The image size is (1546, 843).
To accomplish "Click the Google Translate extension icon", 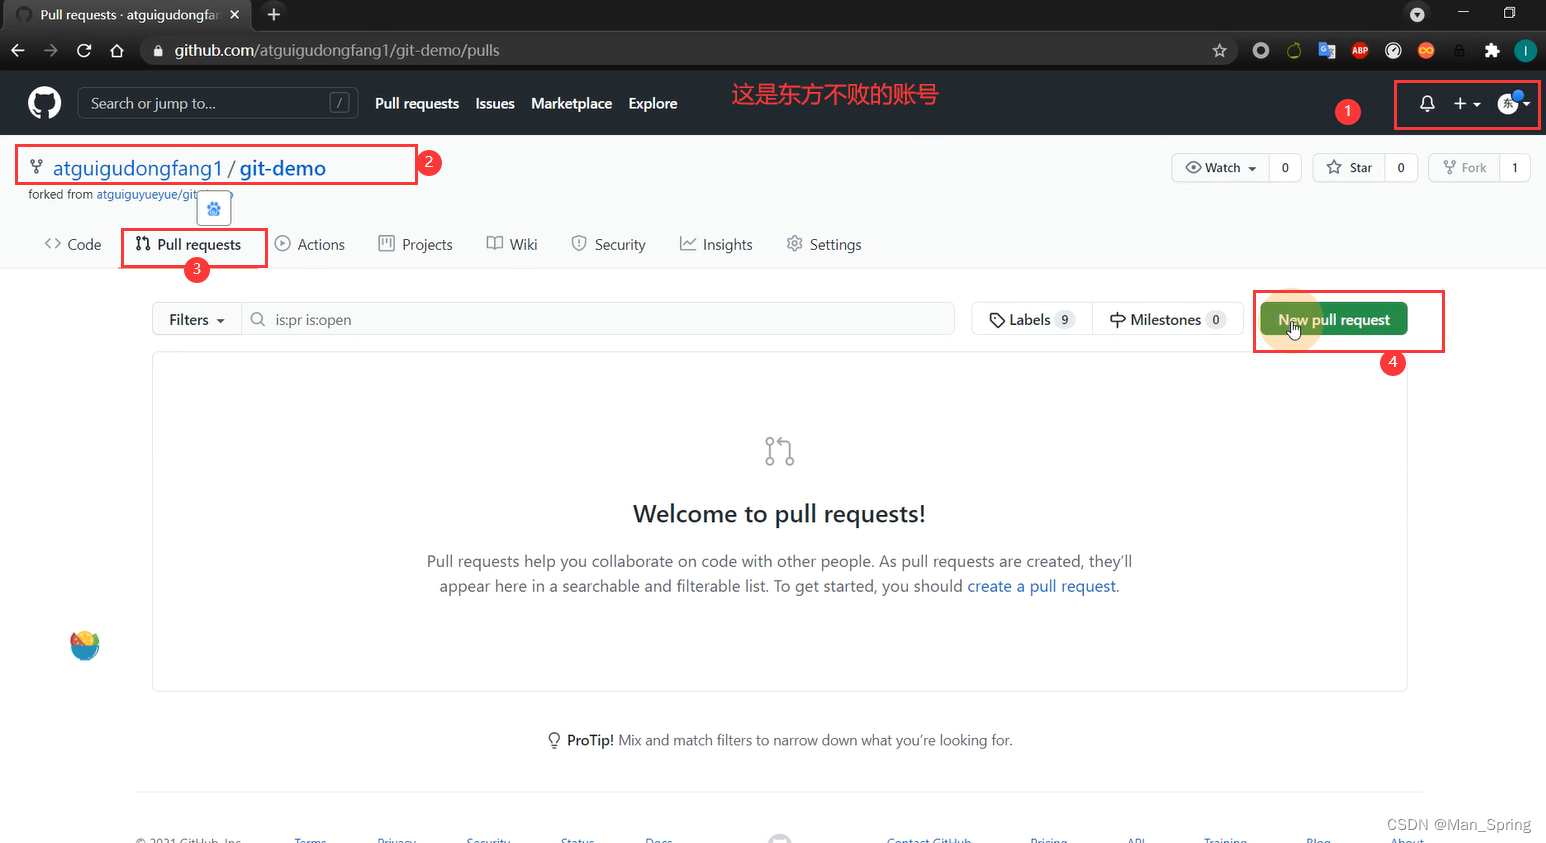I will (1327, 50).
